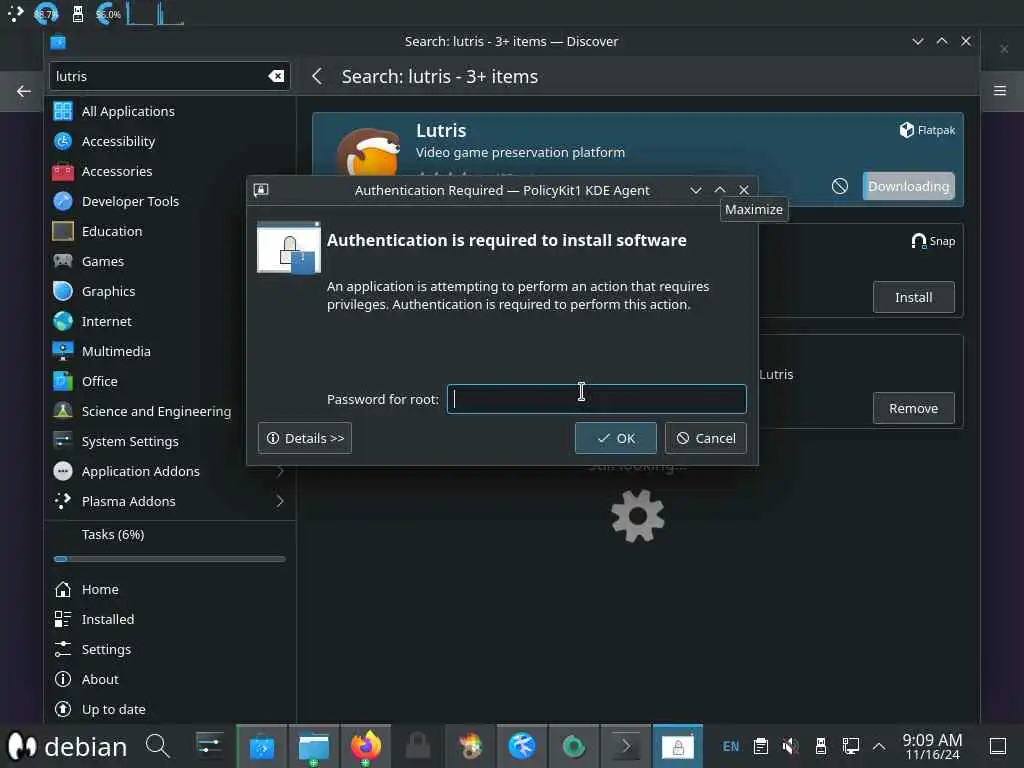Click the tasks progress bar
Viewport: 1024px width, 768px height.
[x=170, y=559]
